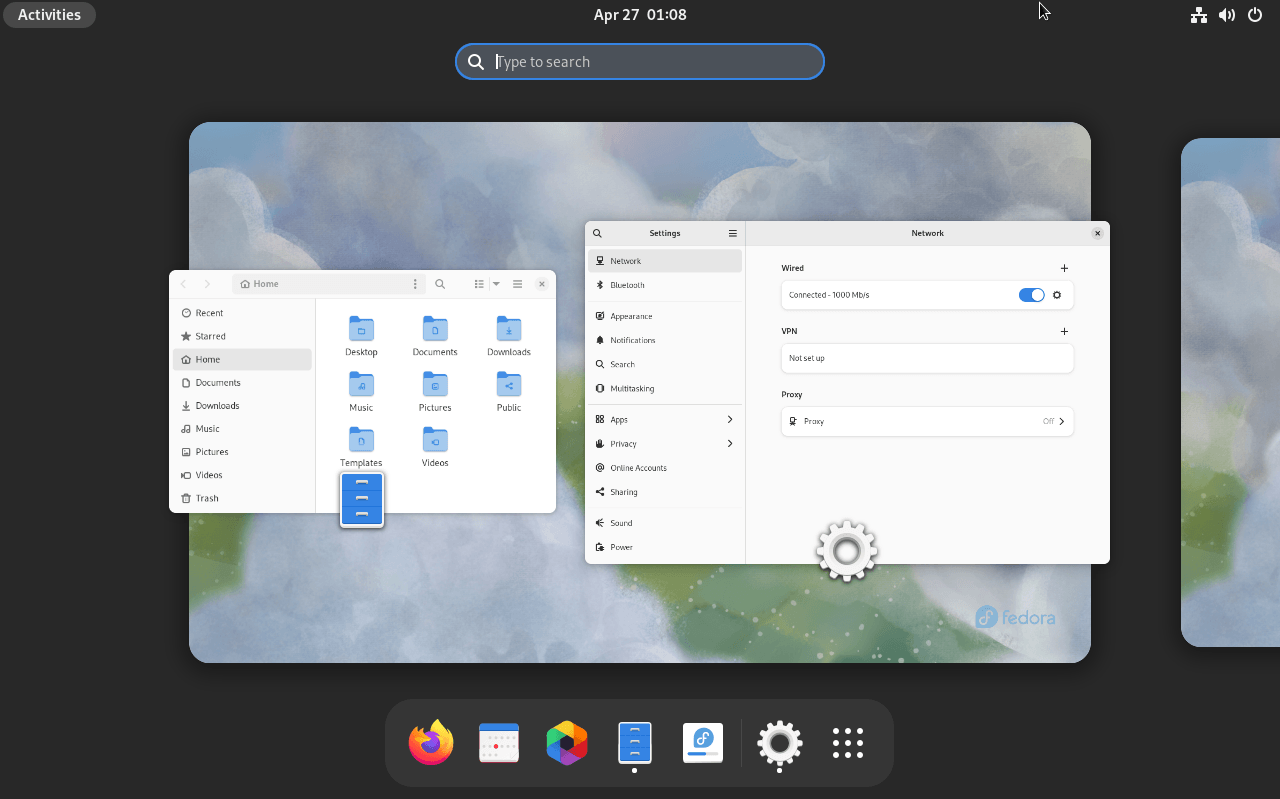This screenshot has height=799, width=1280.
Task: Click the network icon in the top bar
Action: pos(1198,14)
